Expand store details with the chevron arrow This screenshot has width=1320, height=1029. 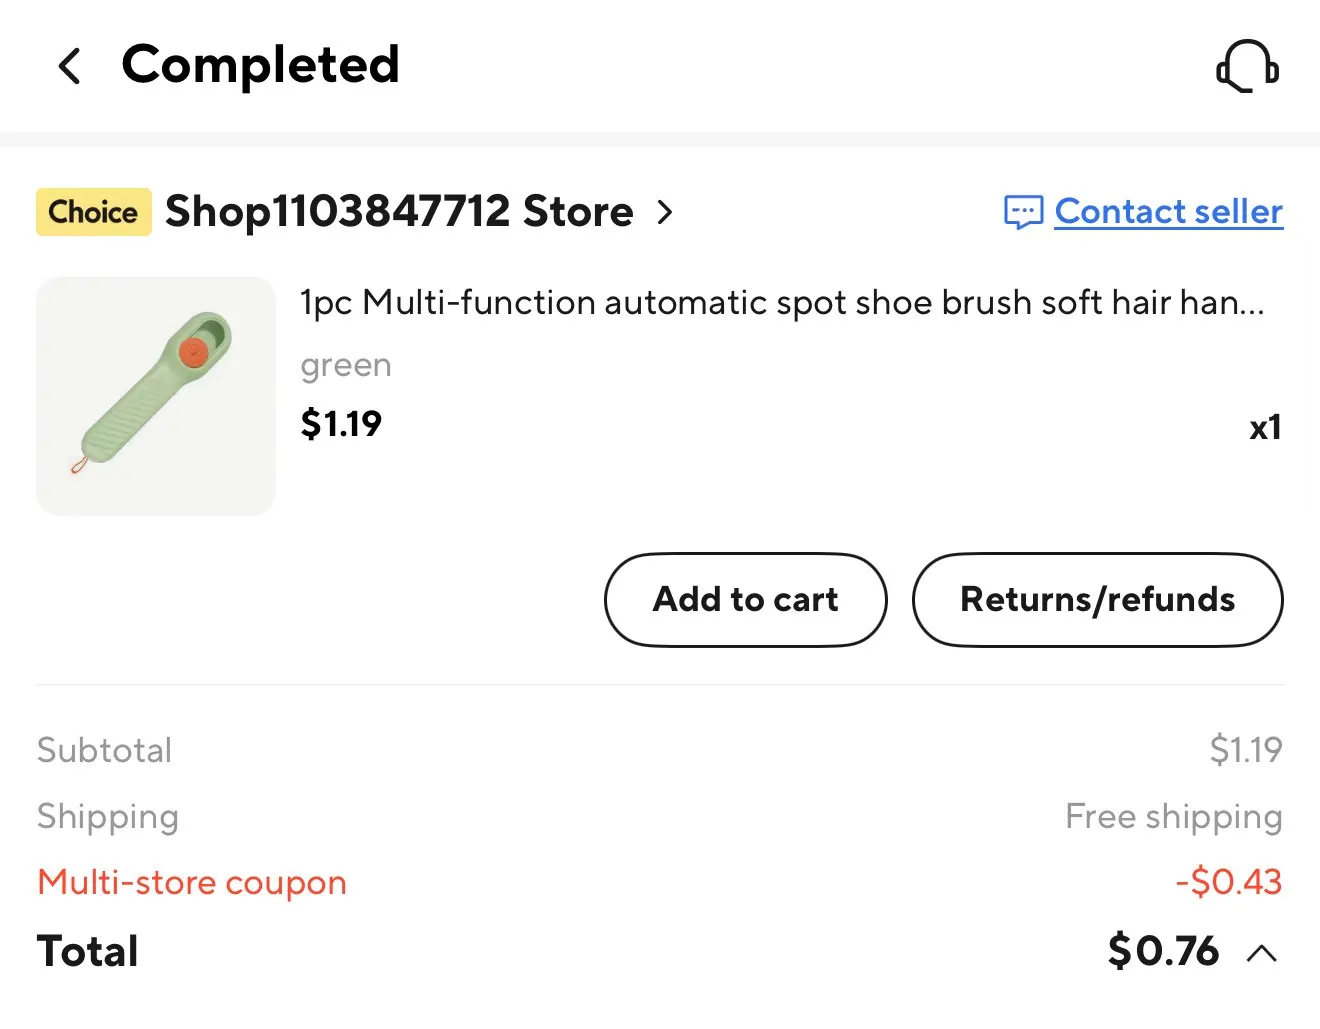coord(665,212)
